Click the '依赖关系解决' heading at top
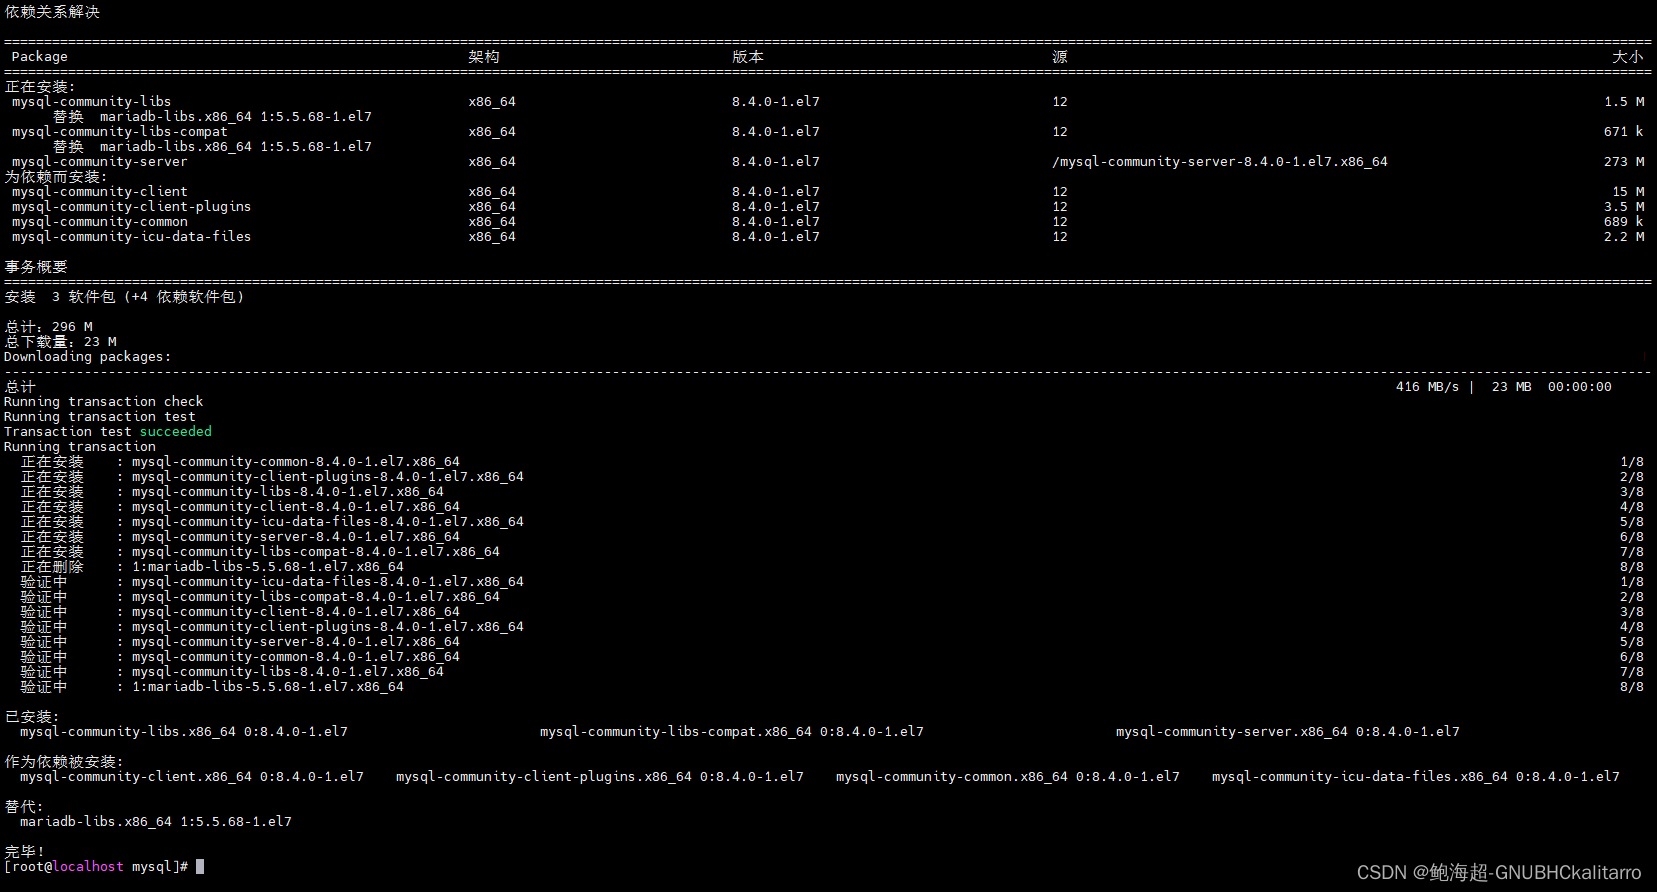 click(52, 12)
